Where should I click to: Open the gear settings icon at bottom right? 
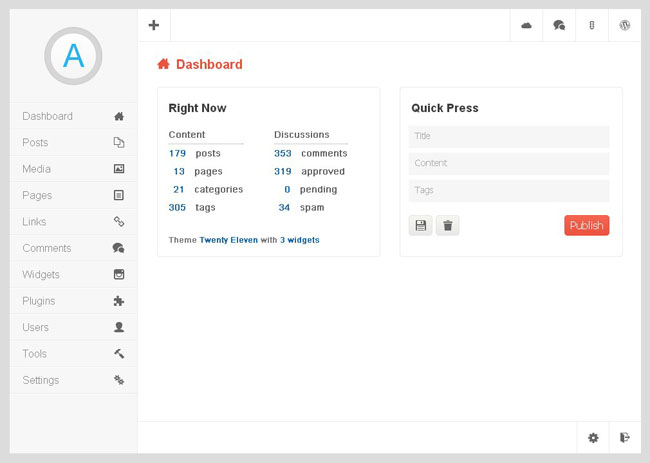(593, 437)
